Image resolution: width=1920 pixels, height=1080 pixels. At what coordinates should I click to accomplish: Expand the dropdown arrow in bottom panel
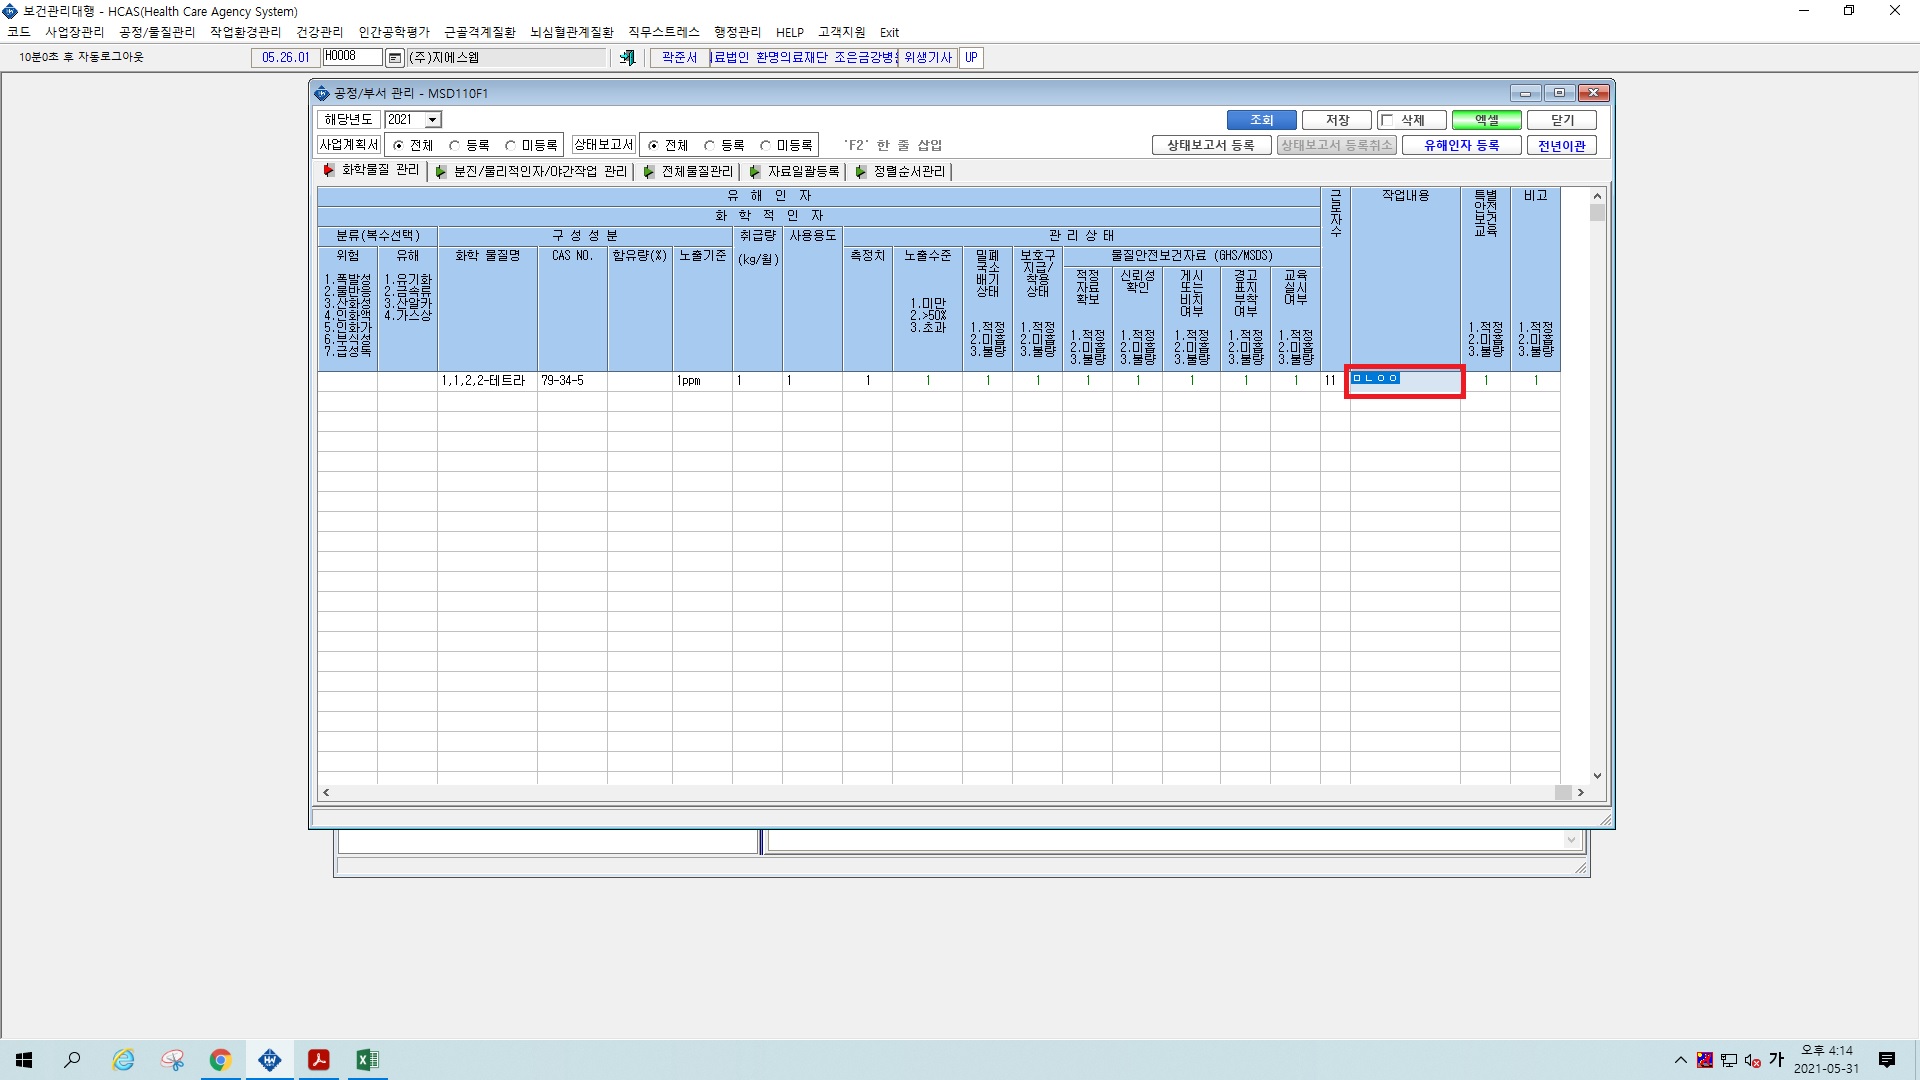(1571, 840)
